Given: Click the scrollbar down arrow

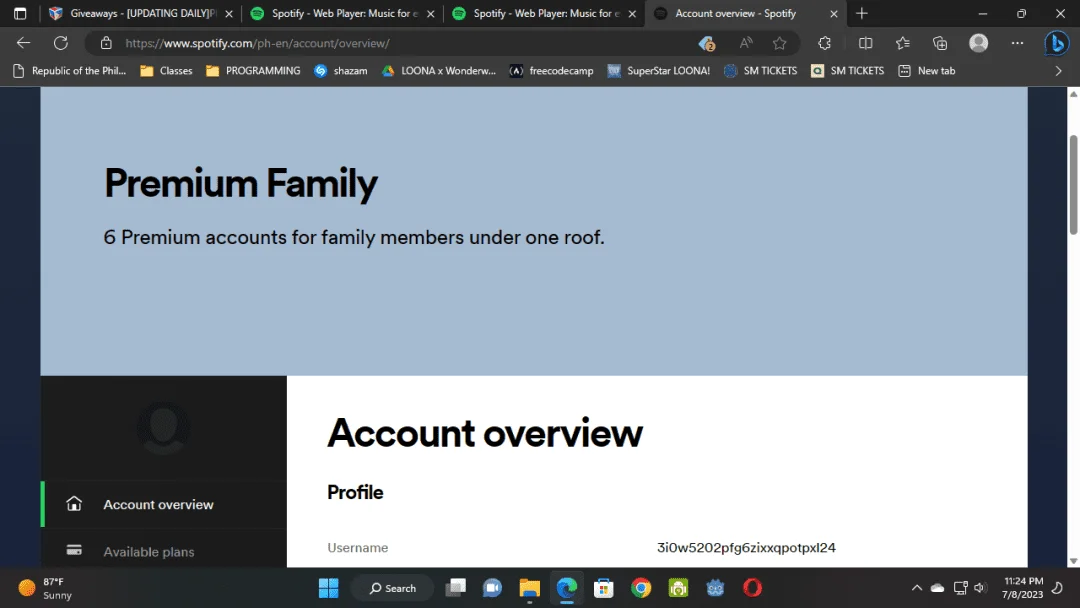Looking at the screenshot, I should pyautogui.click(x=1073, y=560).
